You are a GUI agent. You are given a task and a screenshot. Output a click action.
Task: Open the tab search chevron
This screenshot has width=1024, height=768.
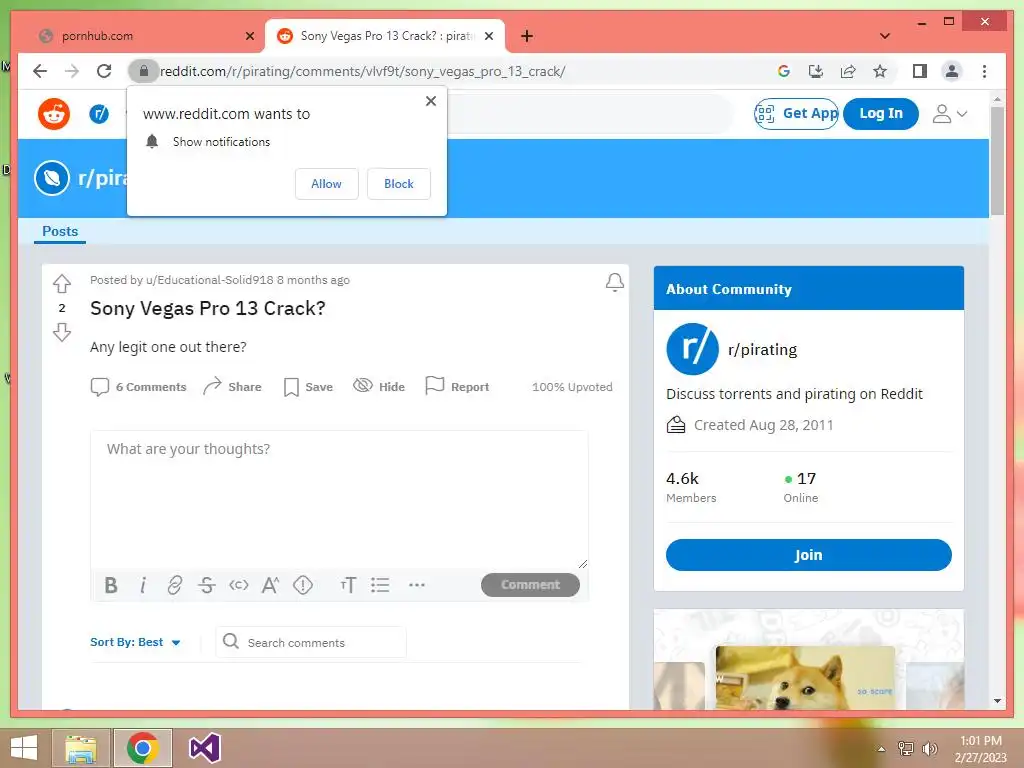[885, 36]
